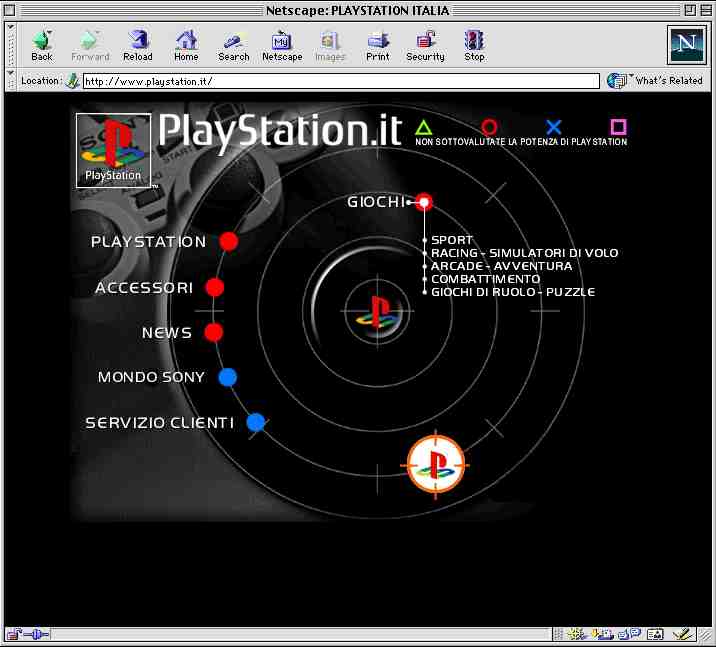The height and width of the screenshot is (647, 716).
Task: Click the Images toolbar button
Action: tap(330, 46)
